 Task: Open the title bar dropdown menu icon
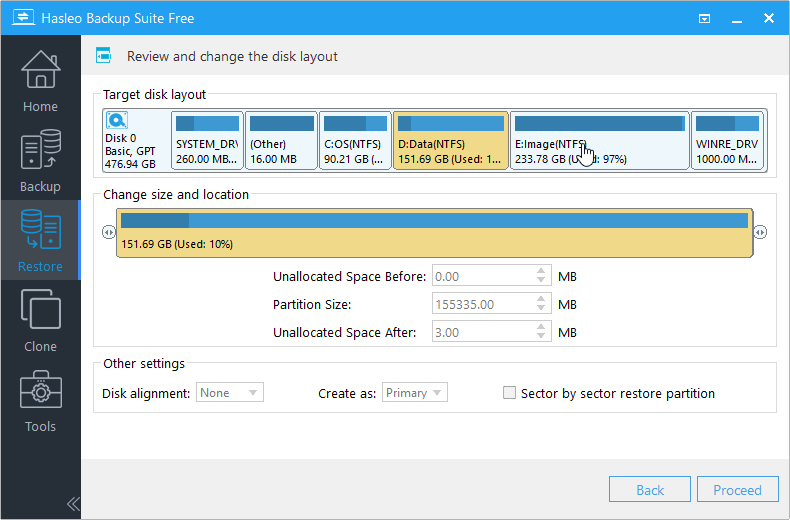pos(704,18)
